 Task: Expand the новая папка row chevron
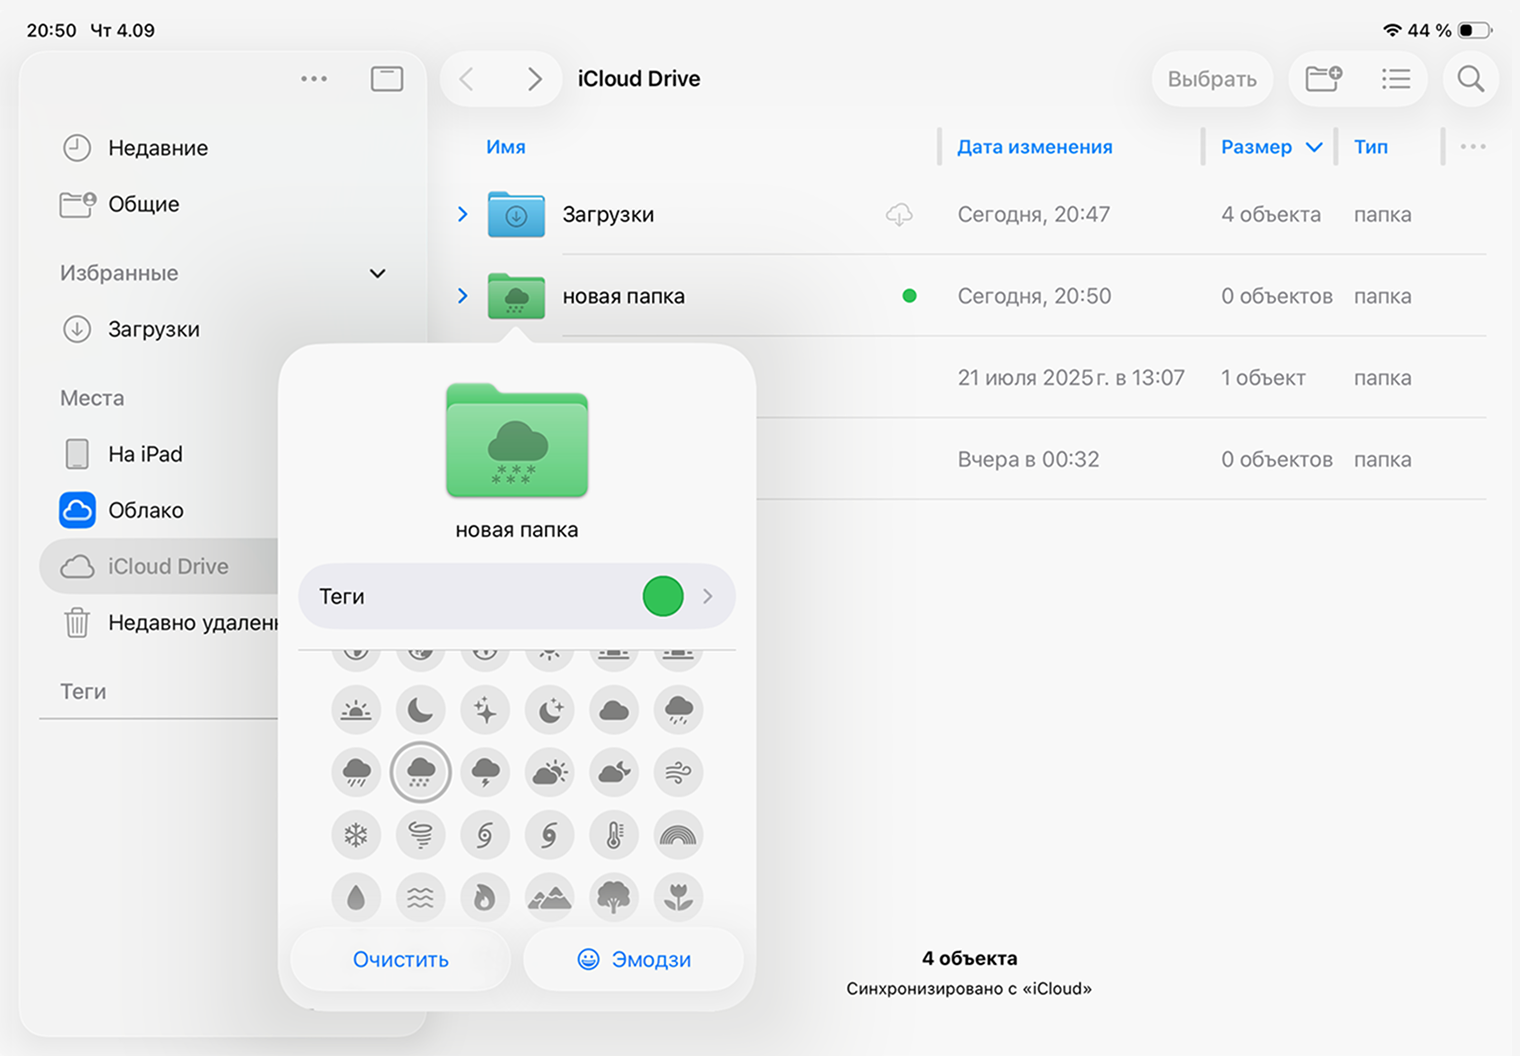[x=462, y=296]
